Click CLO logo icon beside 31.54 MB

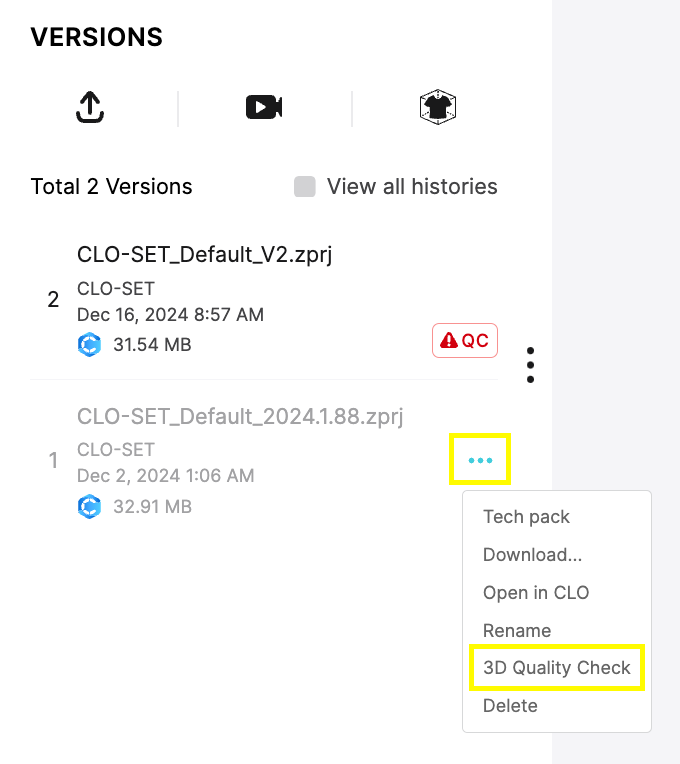(89, 344)
